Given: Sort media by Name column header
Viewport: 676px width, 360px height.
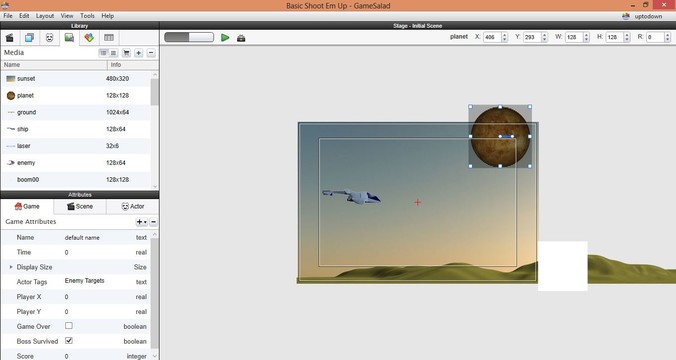Looking at the screenshot, I should coord(54,65).
